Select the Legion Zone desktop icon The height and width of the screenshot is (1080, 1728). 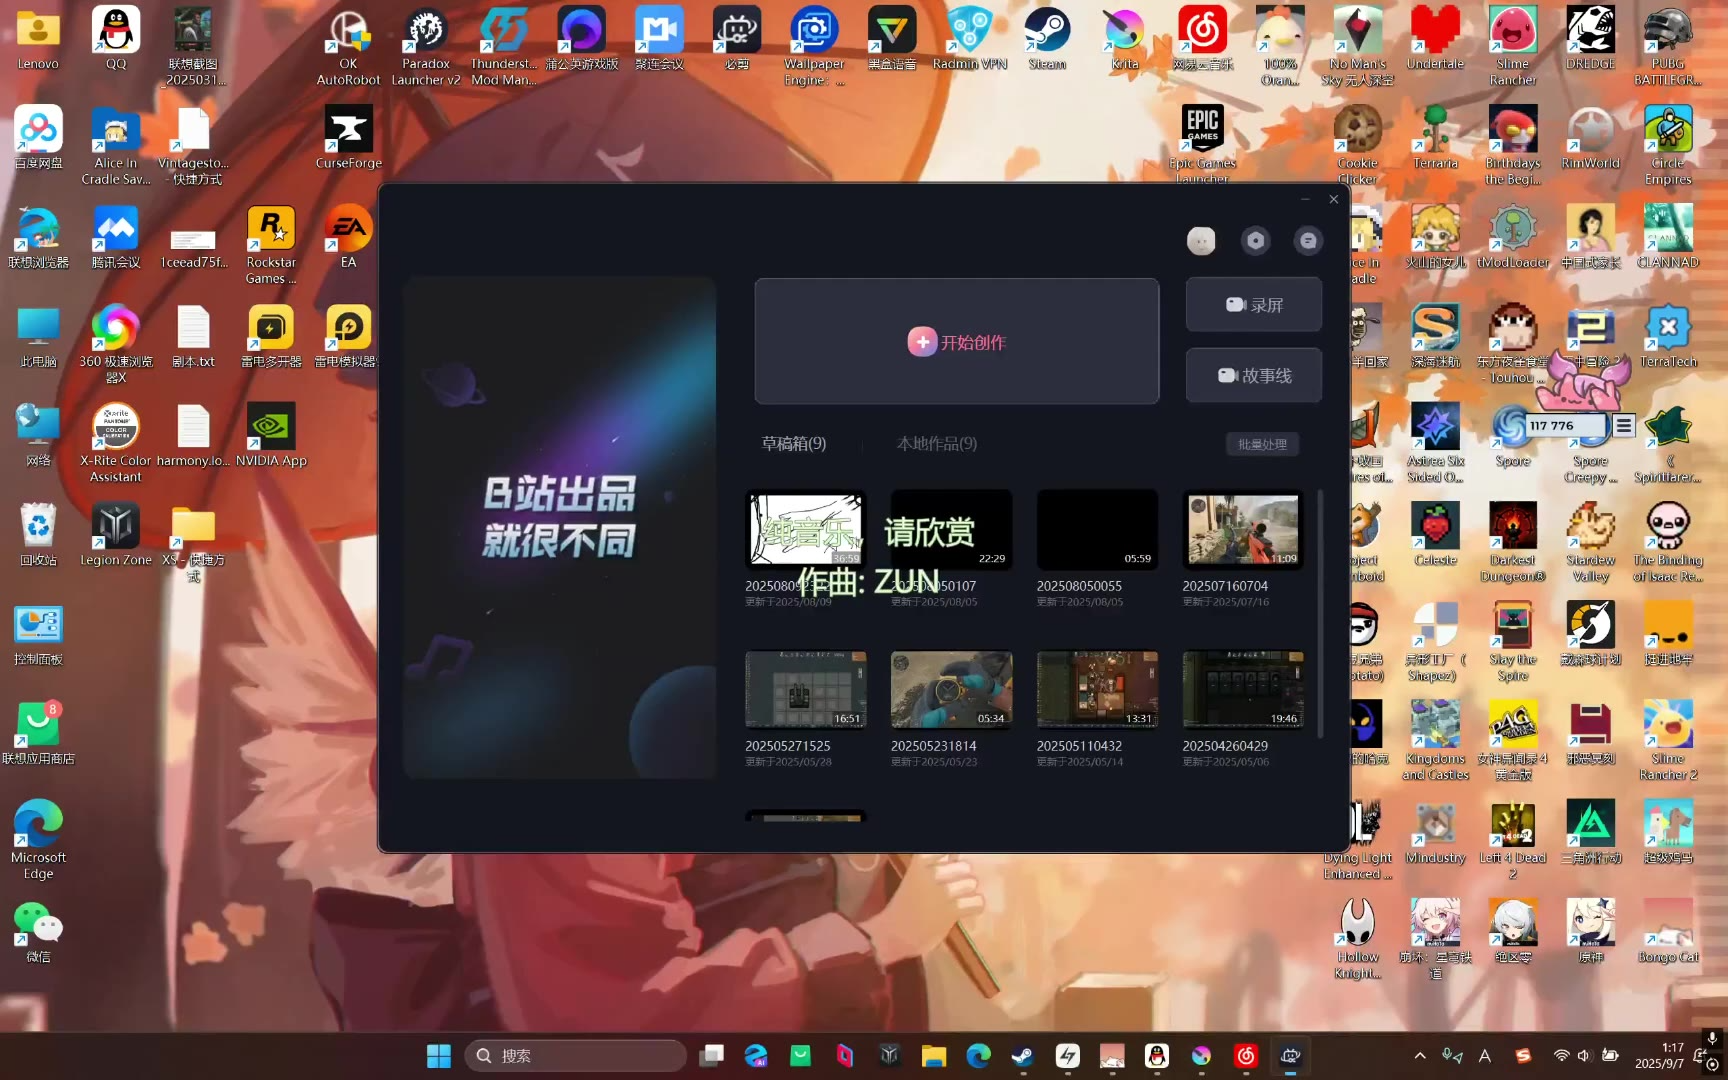pyautogui.click(x=116, y=534)
